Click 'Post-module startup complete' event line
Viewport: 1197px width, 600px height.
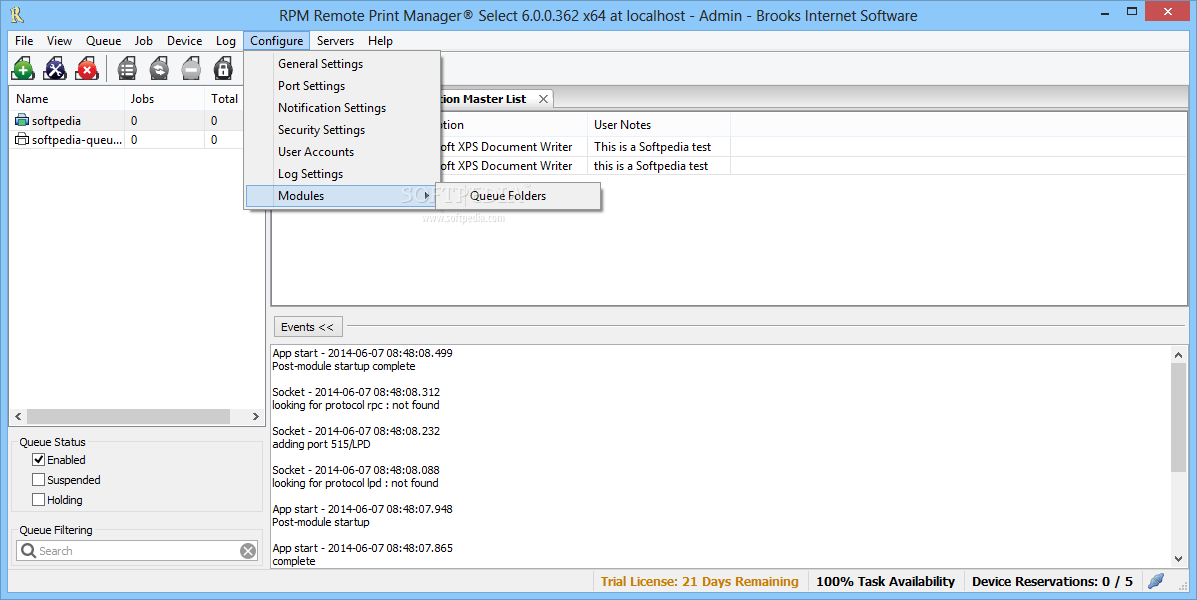(x=344, y=366)
